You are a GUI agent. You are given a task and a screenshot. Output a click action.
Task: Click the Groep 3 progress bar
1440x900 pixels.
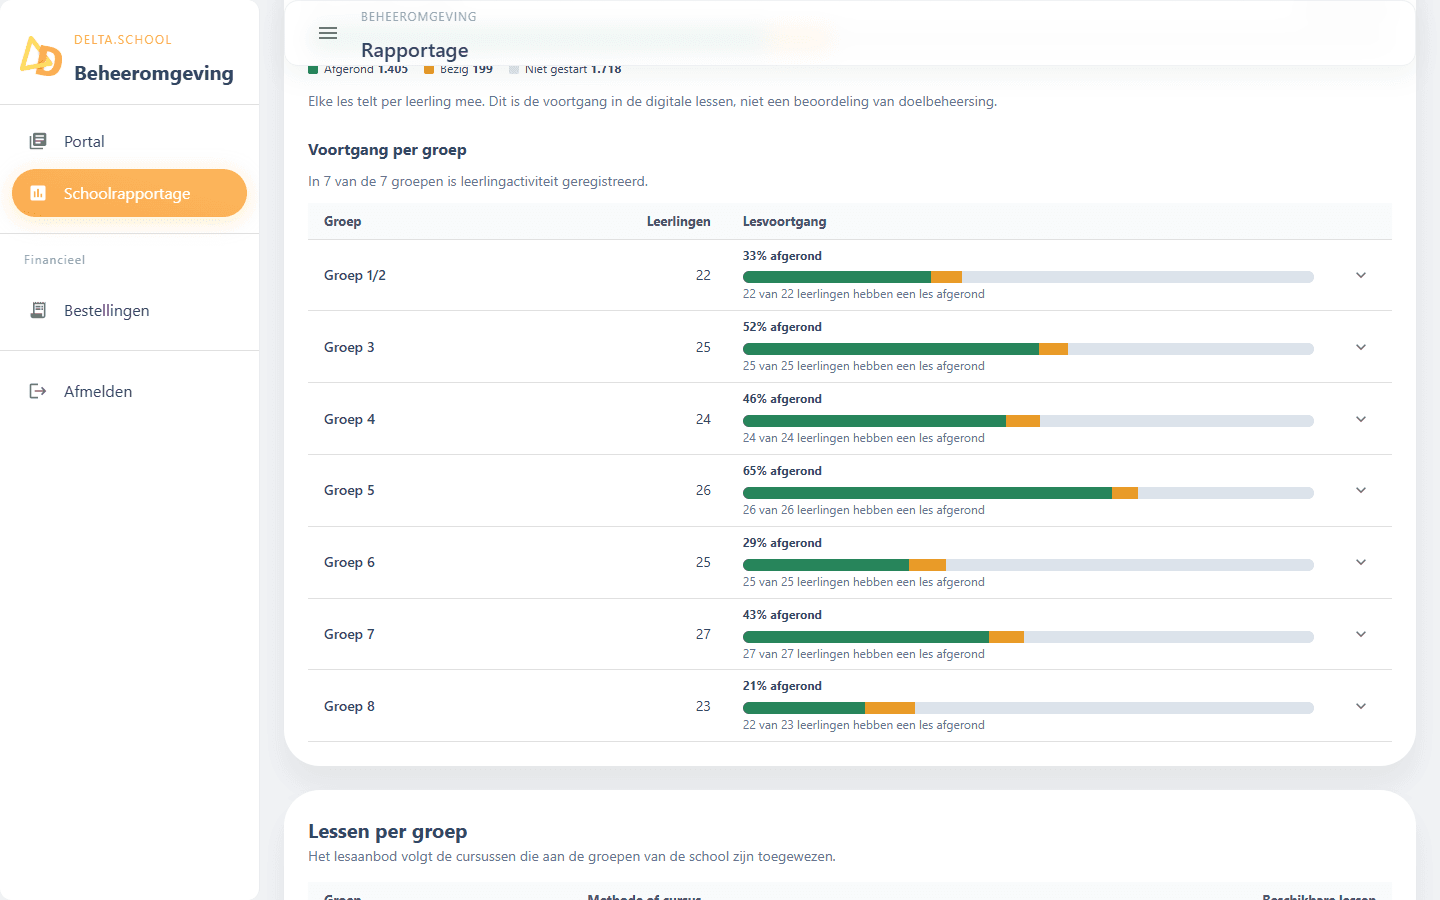tap(1028, 349)
